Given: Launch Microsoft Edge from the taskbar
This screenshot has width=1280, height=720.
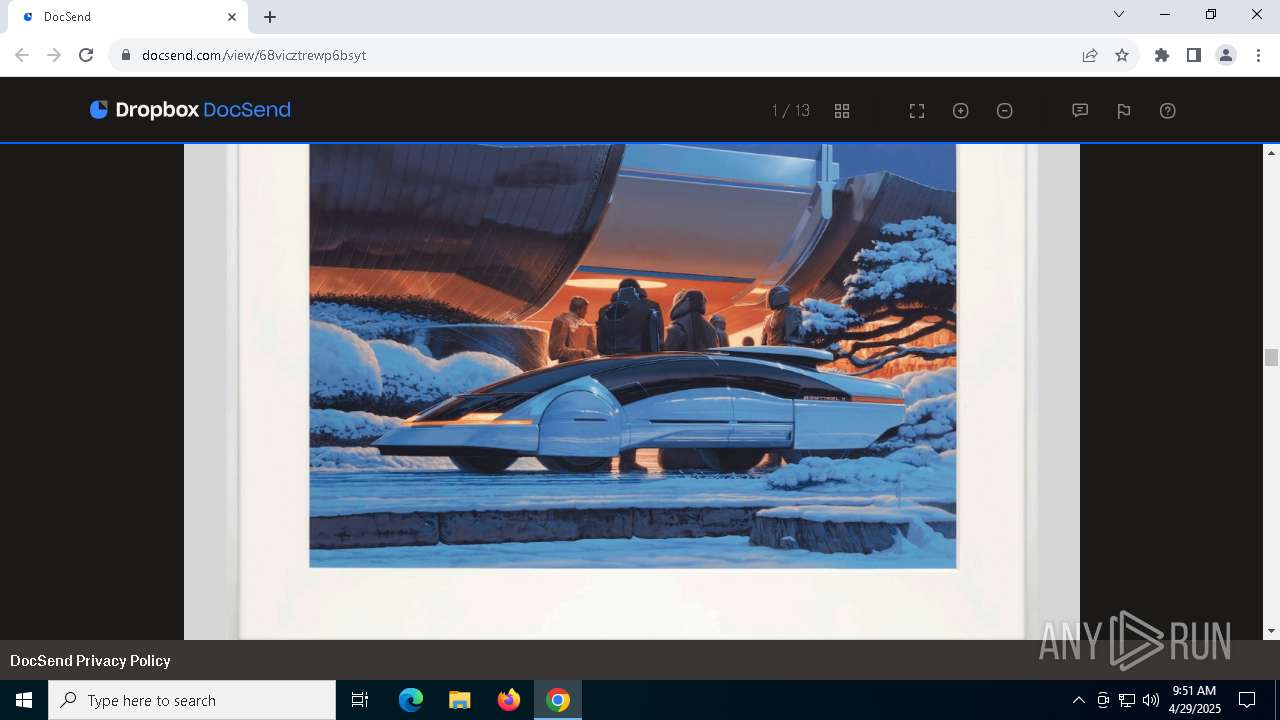Looking at the screenshot, I should (411, 700).
